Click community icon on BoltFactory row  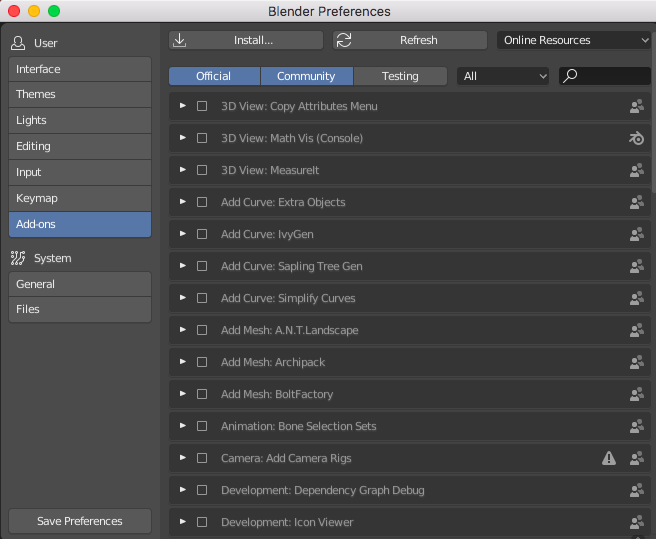point(637,394)
